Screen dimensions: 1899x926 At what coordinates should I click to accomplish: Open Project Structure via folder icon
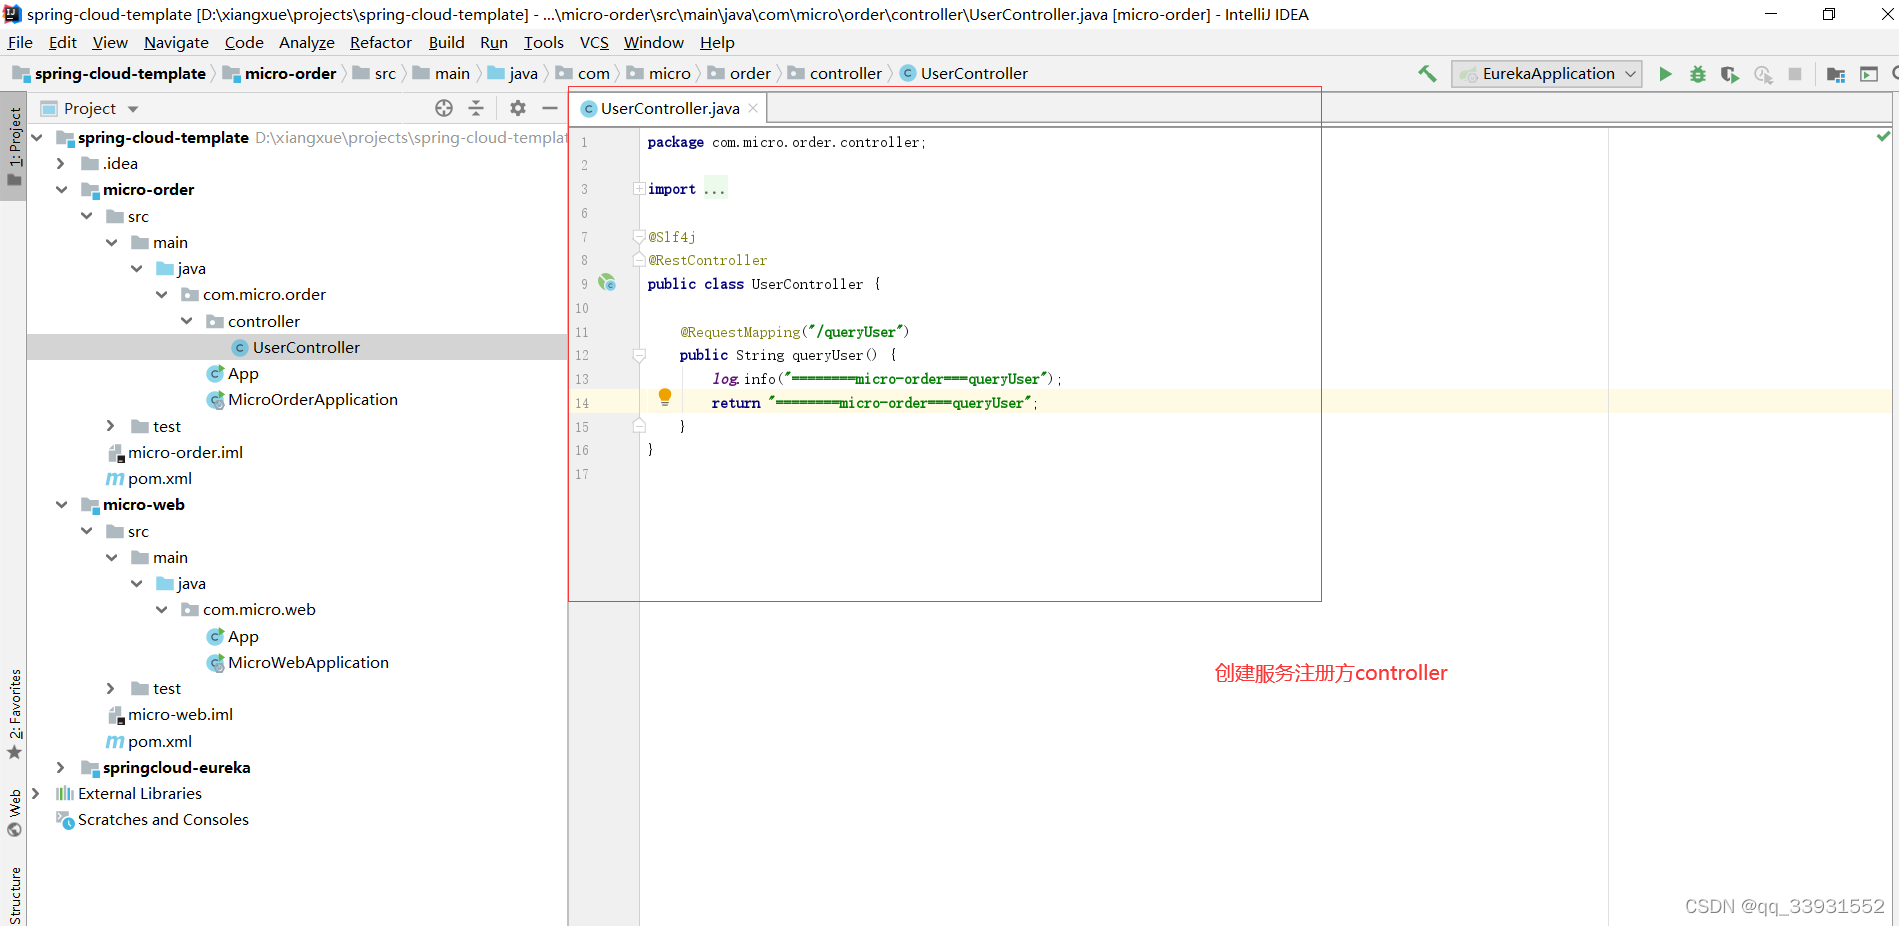click(1835, 74)
